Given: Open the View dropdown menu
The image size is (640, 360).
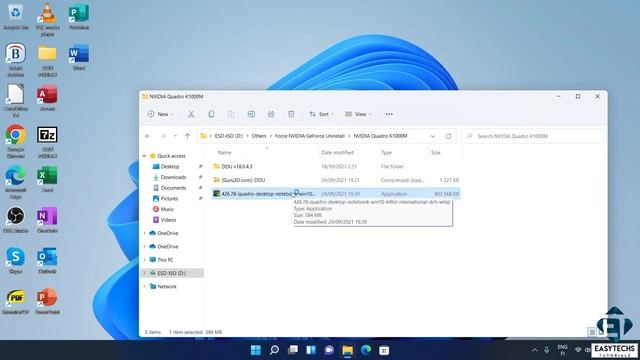Looking at the screenshot, I should click(358, 114).
